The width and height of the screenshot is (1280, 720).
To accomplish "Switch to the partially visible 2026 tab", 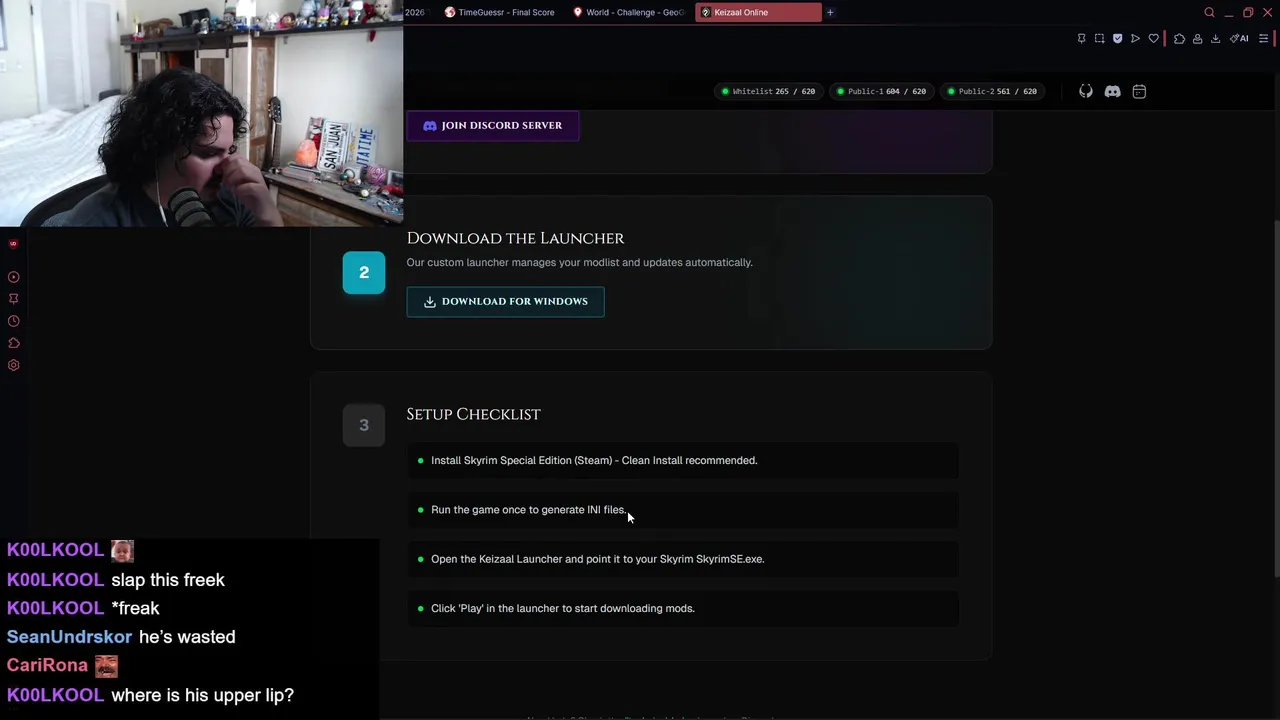I will [x=417, y=12].
